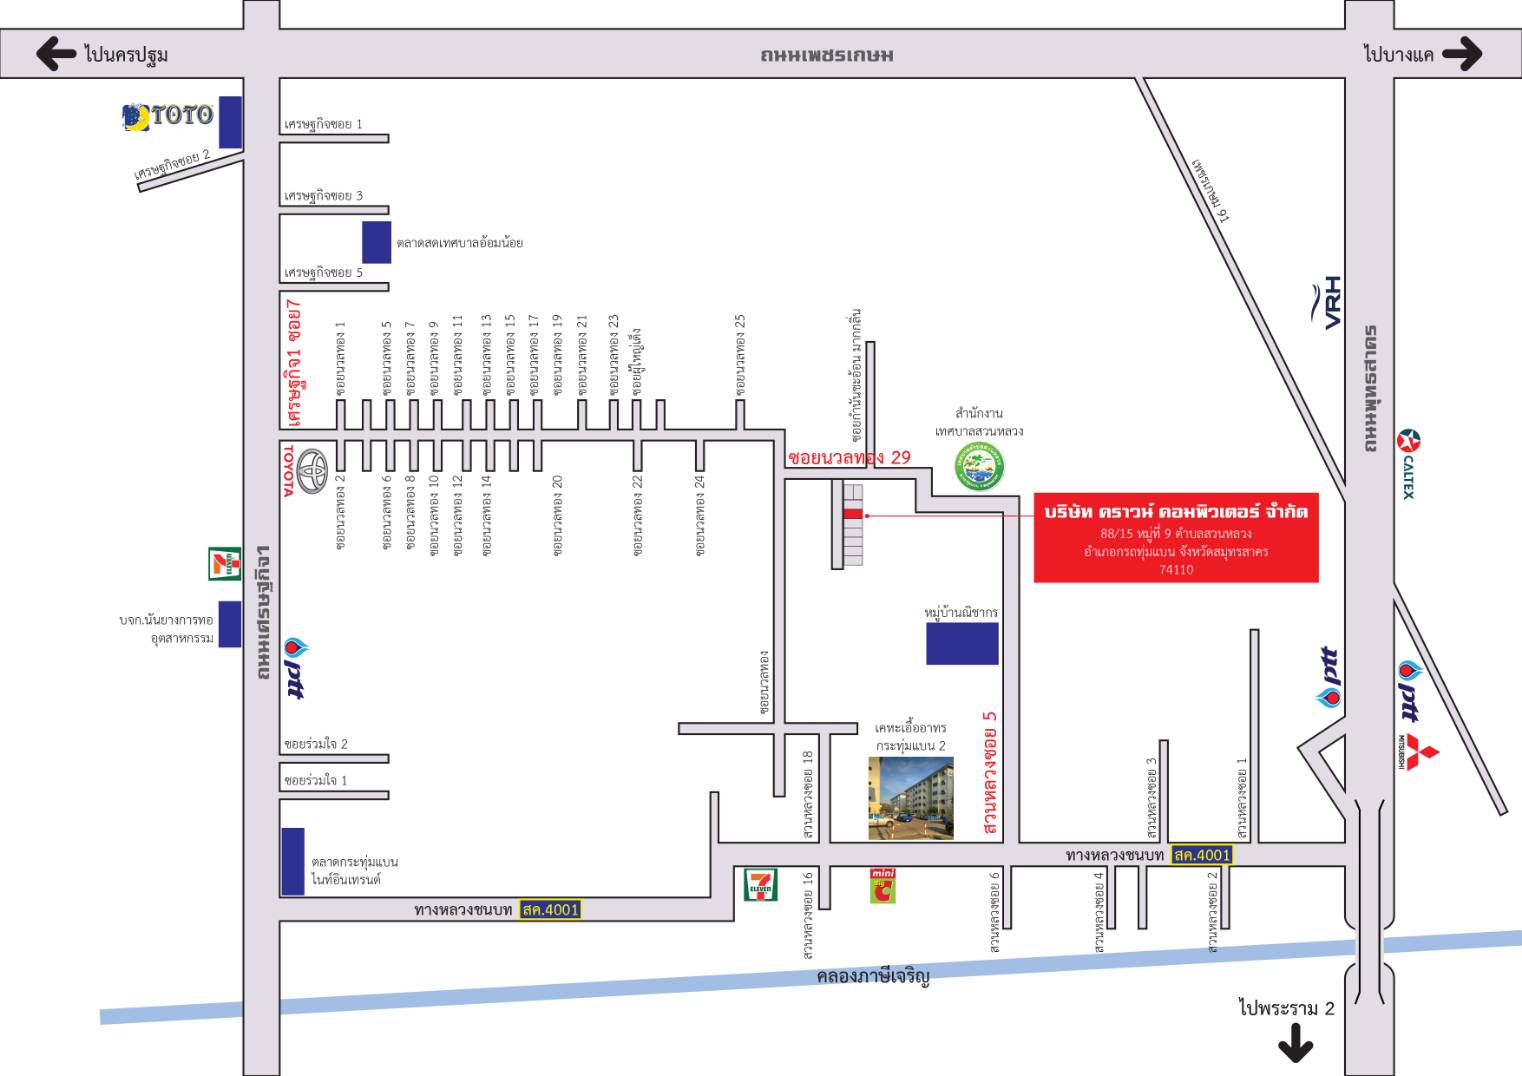Click the blue marker for ตลาดกระทุ่มแบน ไนท์อินเทรนด์
This screenshot has height=1076, width=1522.
click(x=293, y=861)
